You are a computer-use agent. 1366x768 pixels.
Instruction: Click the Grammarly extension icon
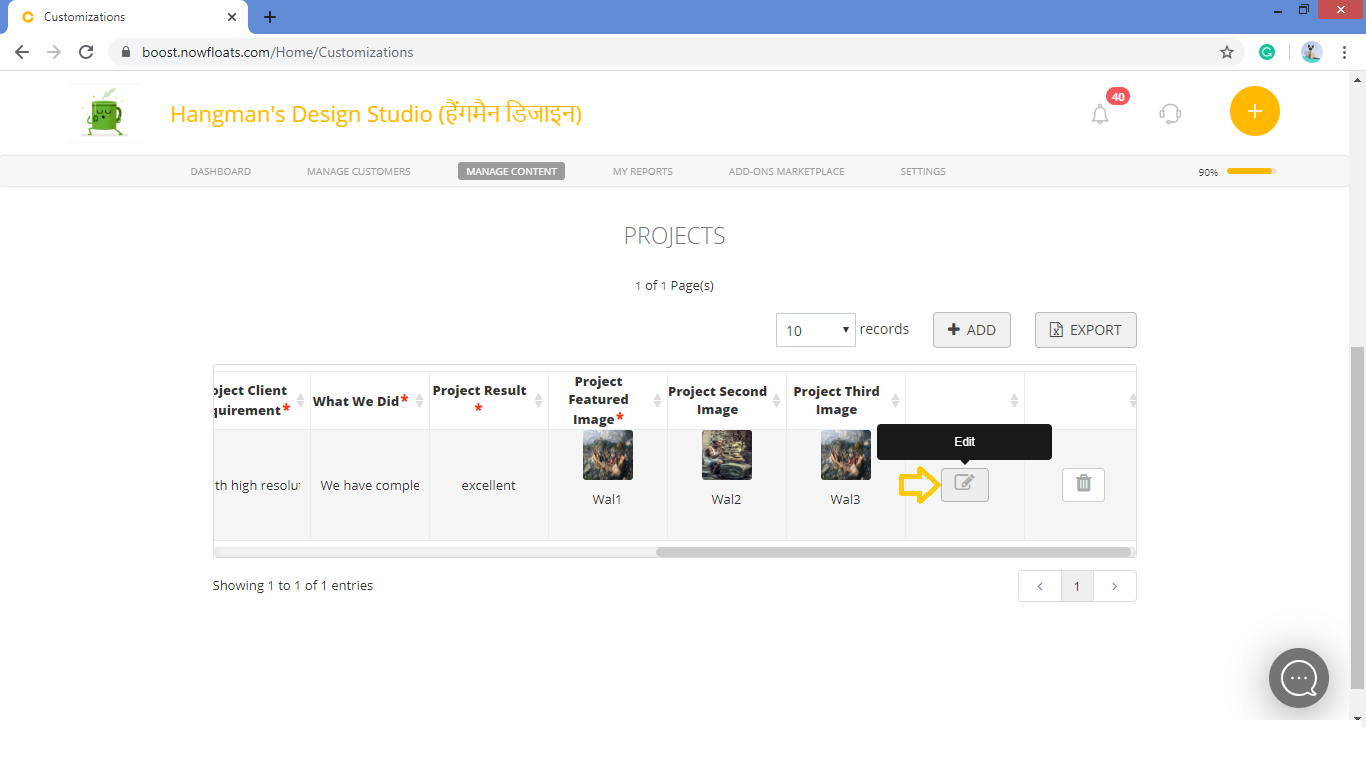click(1267, 51)
